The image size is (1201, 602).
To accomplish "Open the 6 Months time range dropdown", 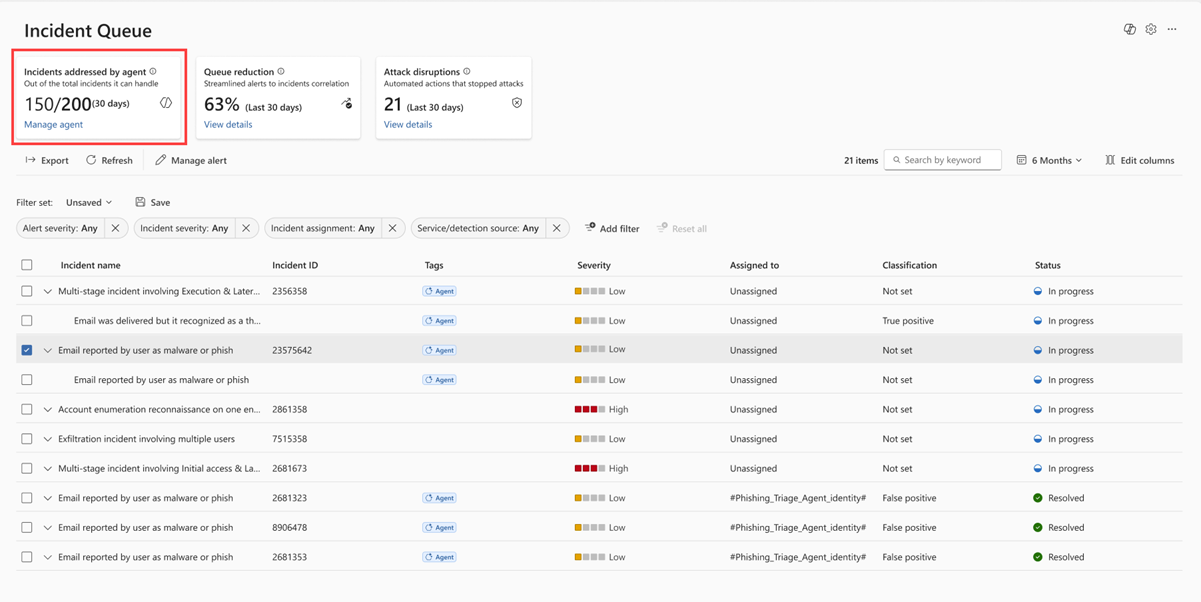I will click(x=1049, y=160).
